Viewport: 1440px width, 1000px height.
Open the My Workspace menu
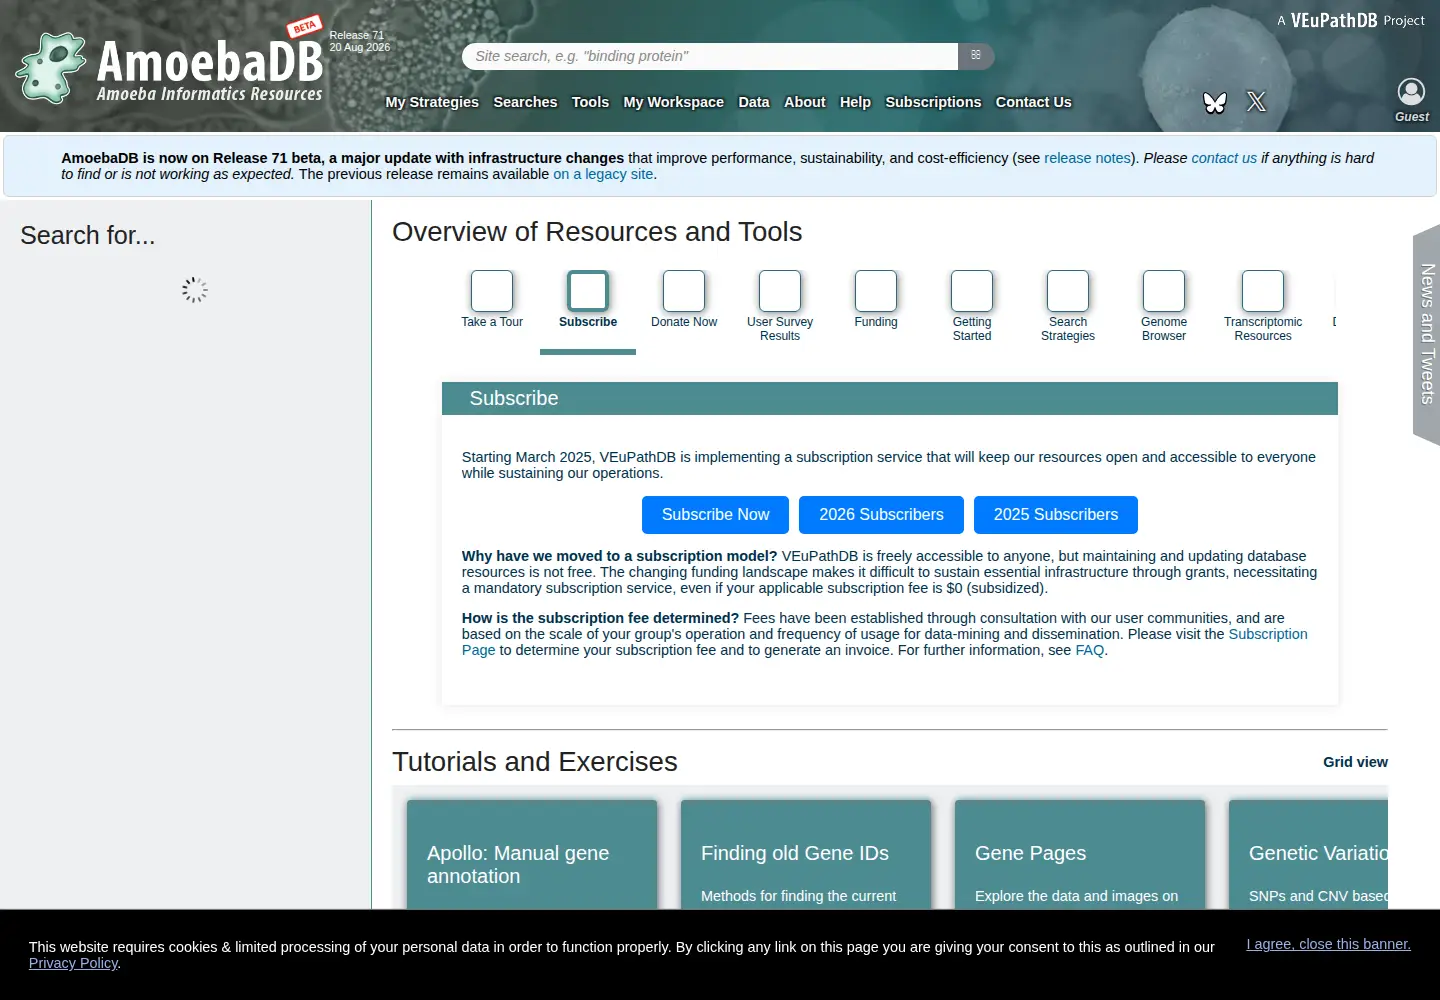click(674, 102)
